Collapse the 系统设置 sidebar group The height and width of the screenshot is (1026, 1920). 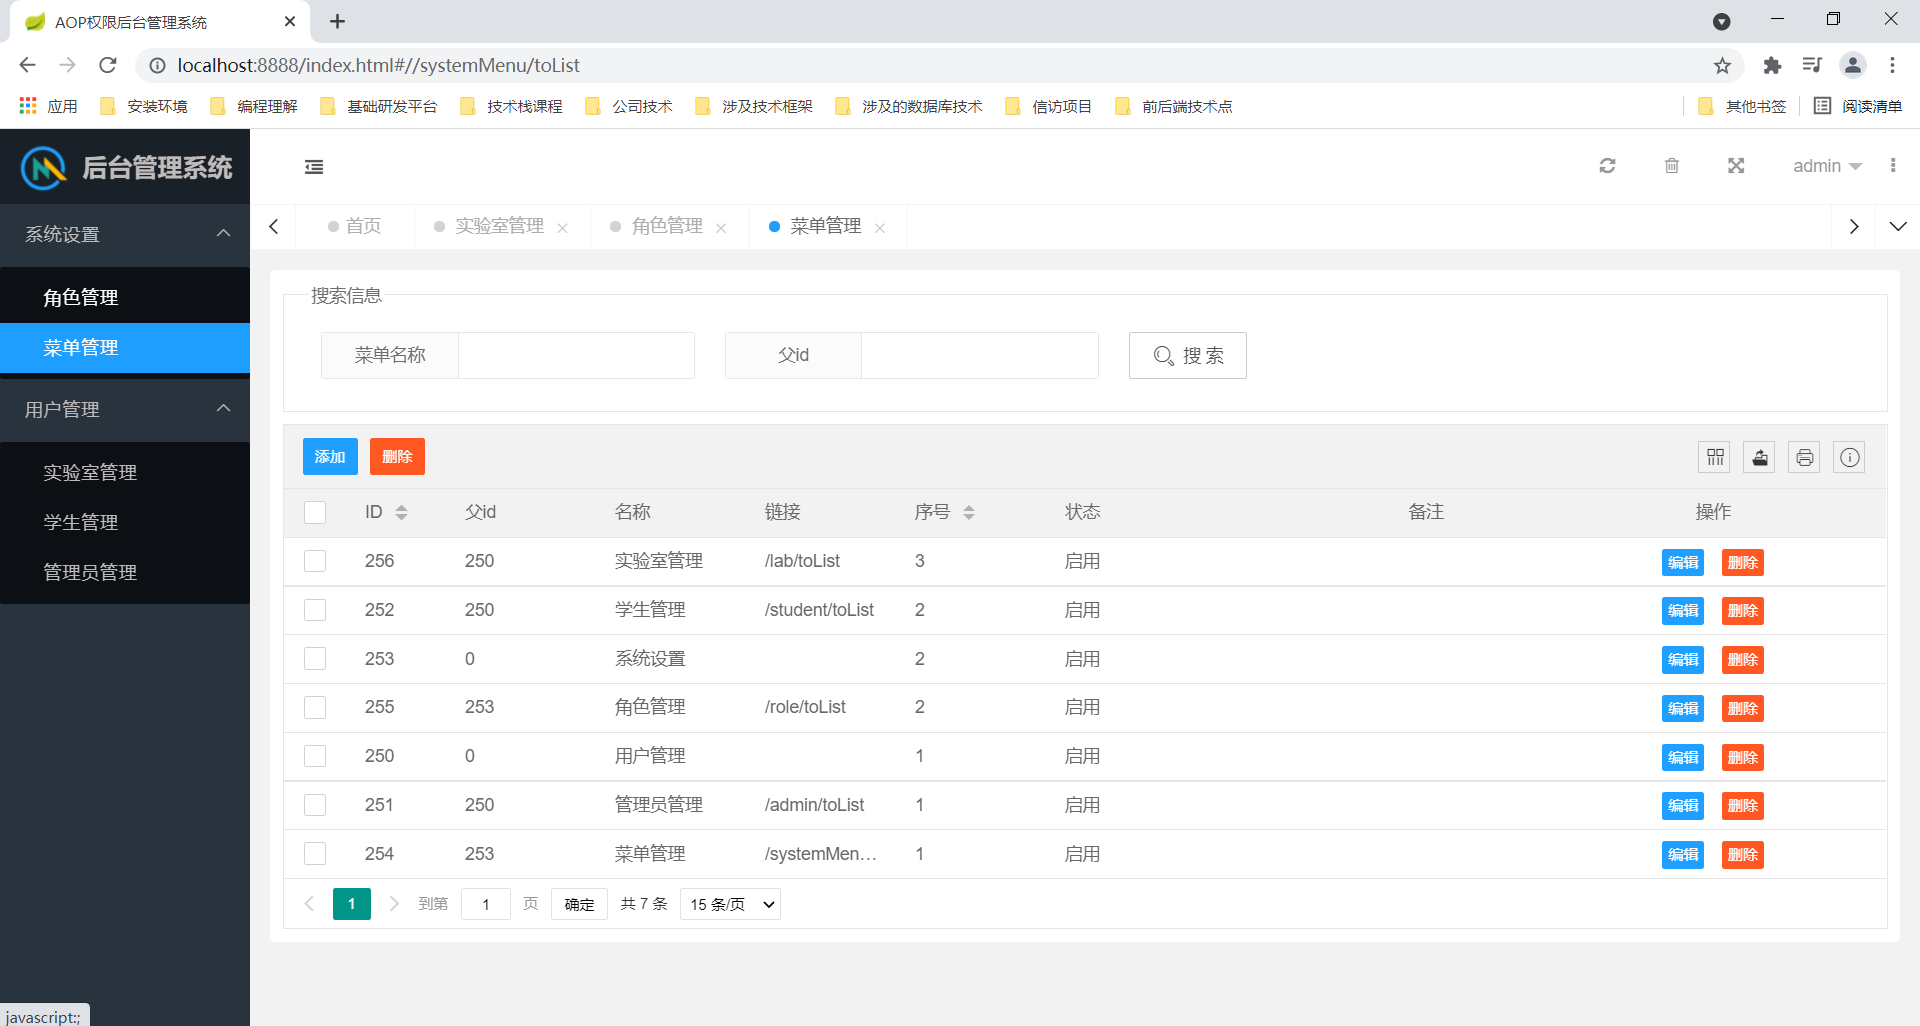[x=125, y=234]
